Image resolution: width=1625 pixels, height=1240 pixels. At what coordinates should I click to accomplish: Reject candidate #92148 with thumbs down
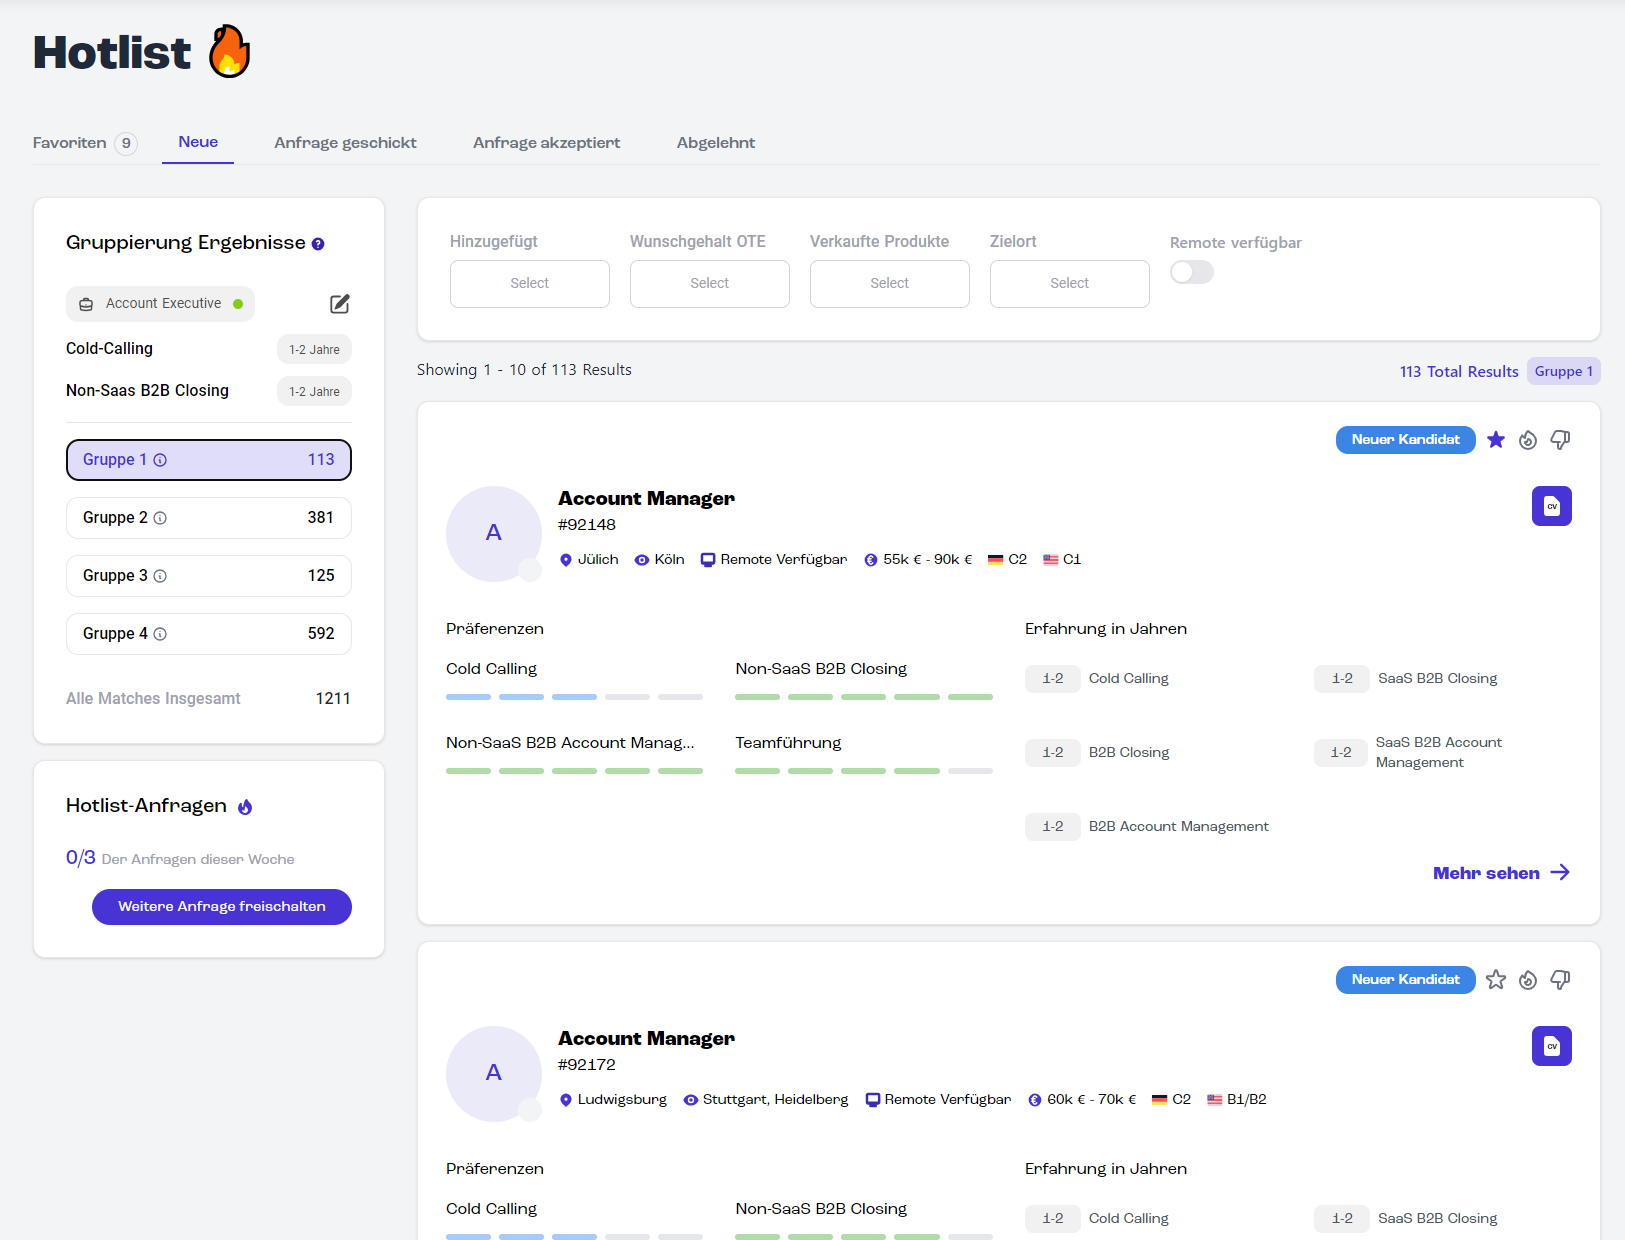[x=1560, y=440]
